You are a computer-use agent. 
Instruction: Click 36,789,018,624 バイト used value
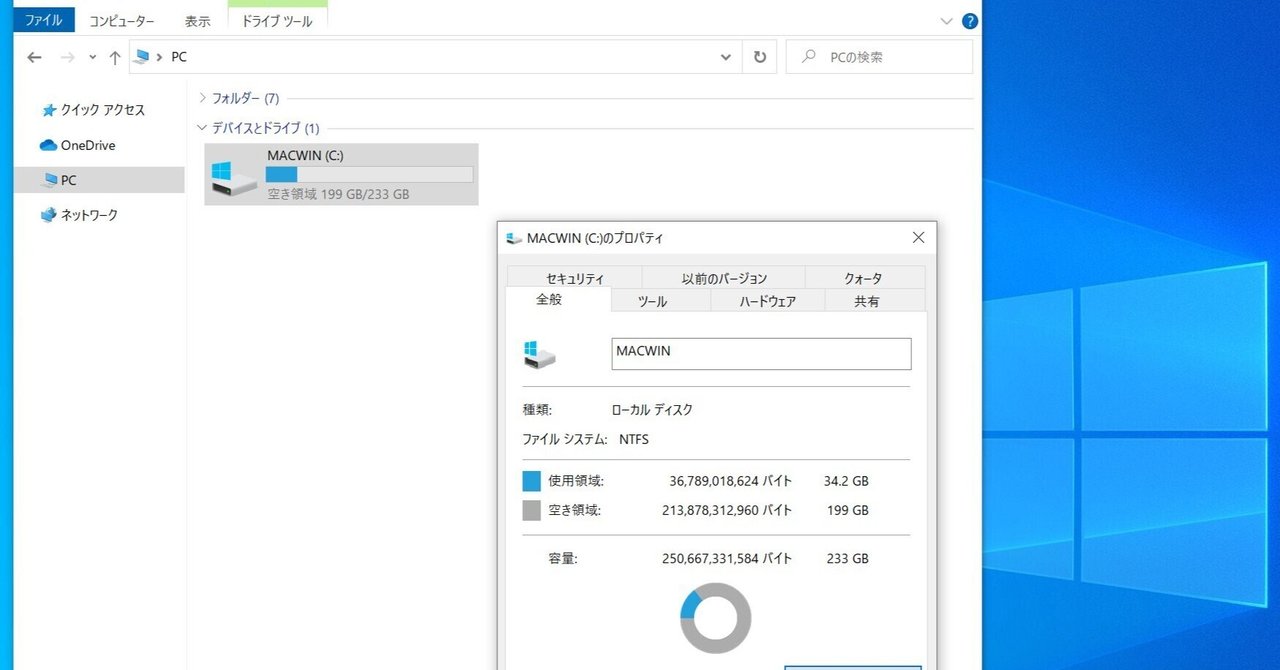[730, 481]
